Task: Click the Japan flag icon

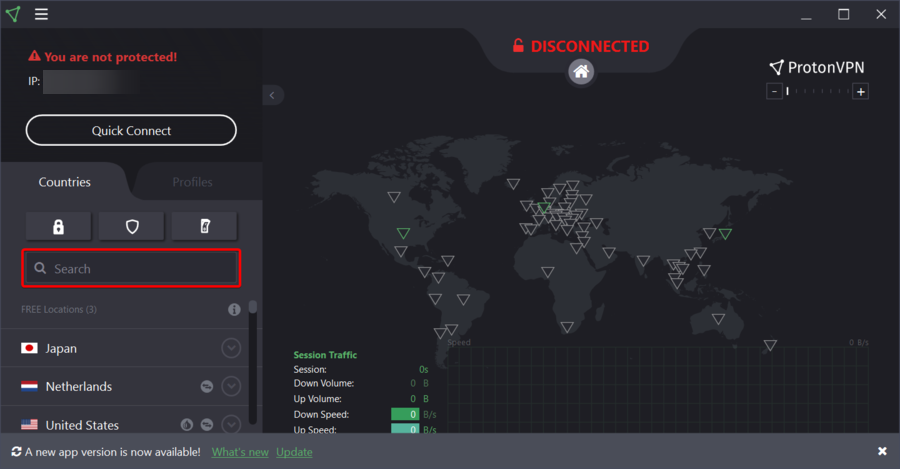Action: (x=29, y=348)
